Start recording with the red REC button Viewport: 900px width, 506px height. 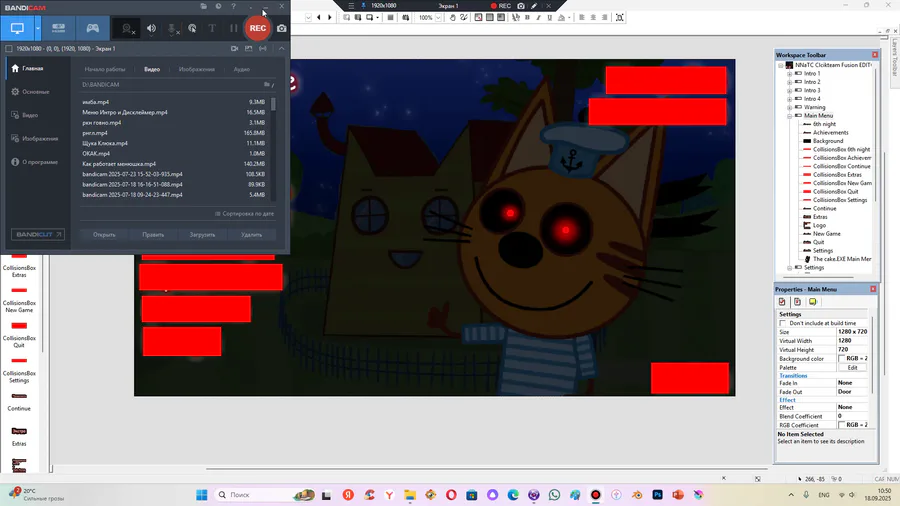pyautogui.click(x=258, y=28)
